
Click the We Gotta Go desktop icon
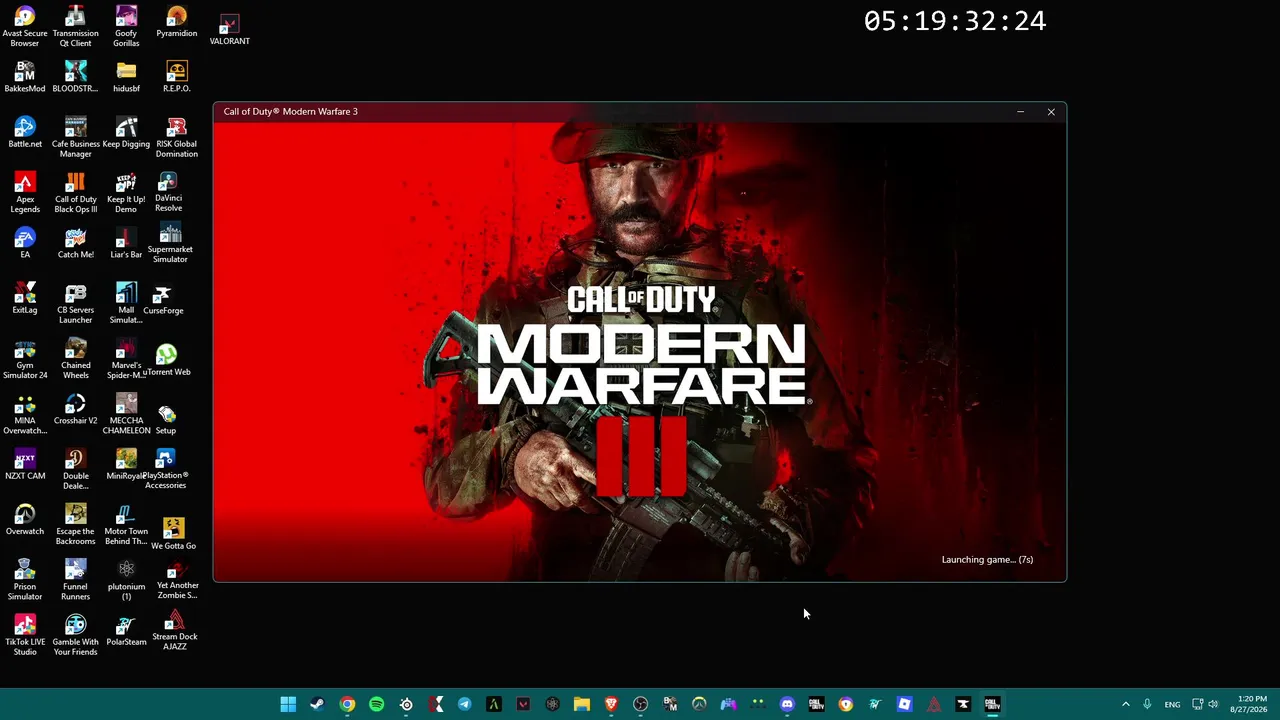click(173, 534)
